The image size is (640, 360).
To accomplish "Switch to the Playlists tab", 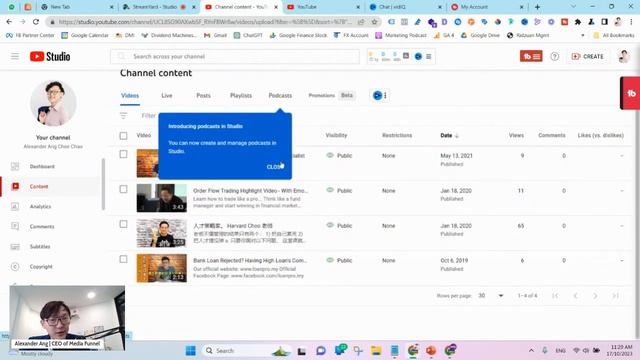I will coord(241,96).
